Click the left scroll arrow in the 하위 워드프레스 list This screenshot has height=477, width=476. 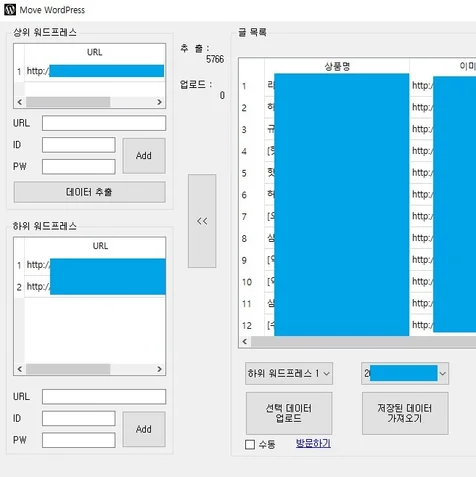pyautogui.click(x=20, y=369)
